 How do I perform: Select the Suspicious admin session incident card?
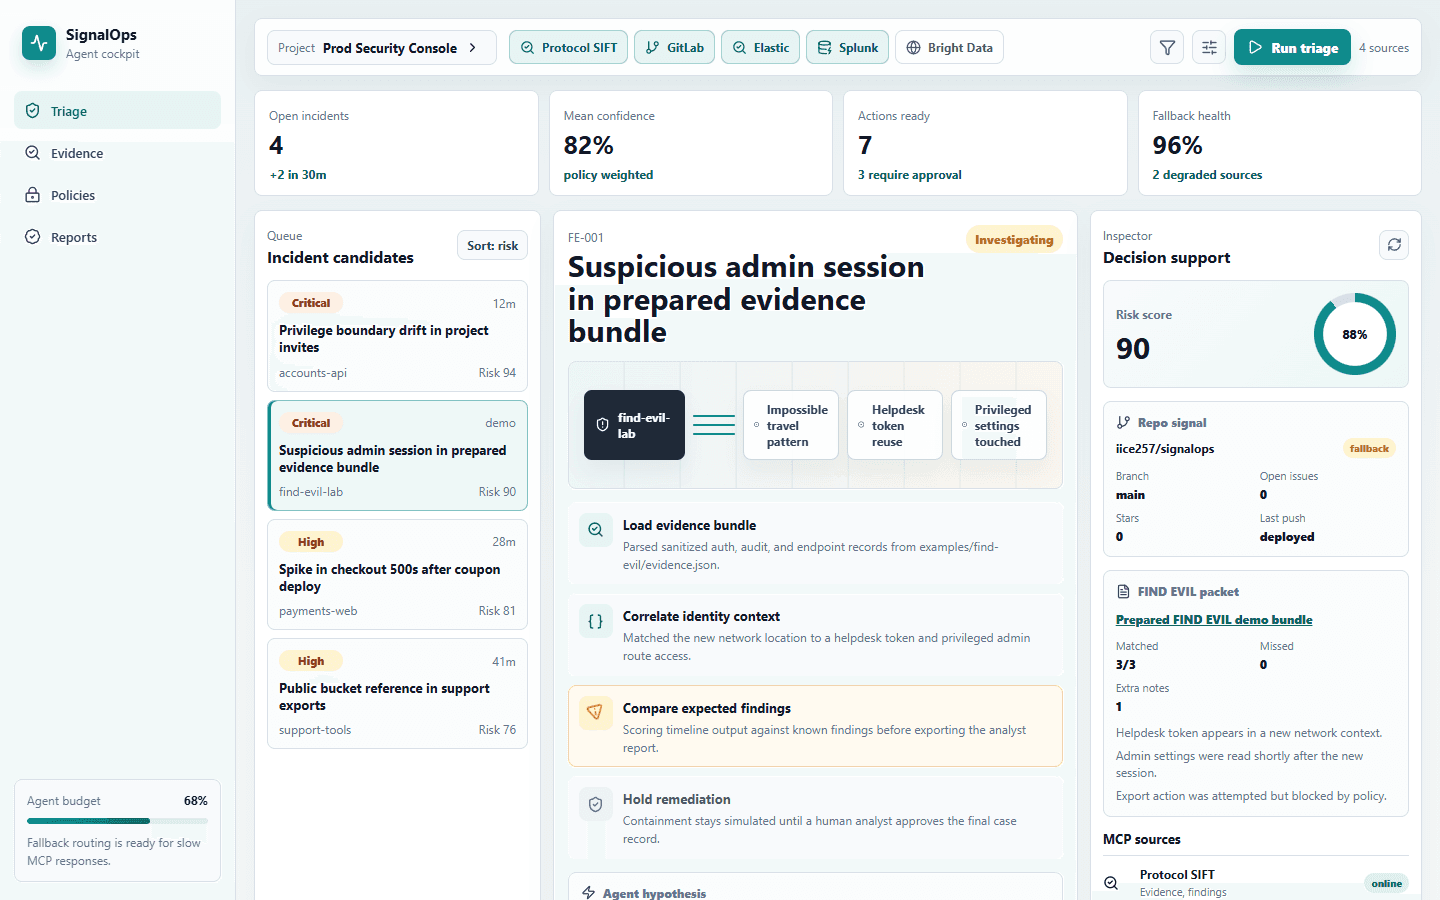(397, 456)
